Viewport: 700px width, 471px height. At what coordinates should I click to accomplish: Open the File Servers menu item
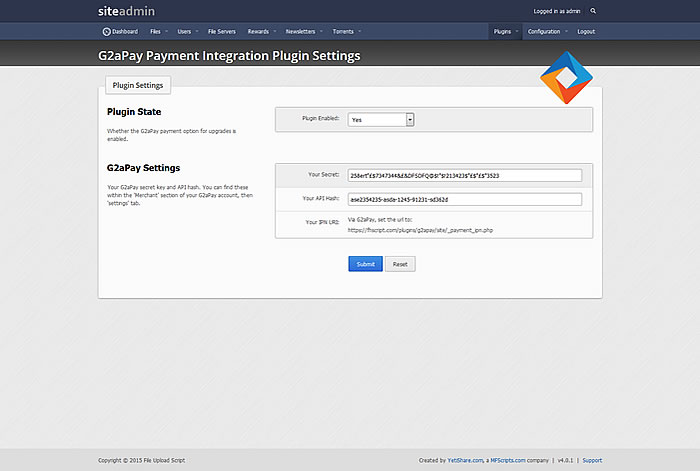(x=221, y=32)
